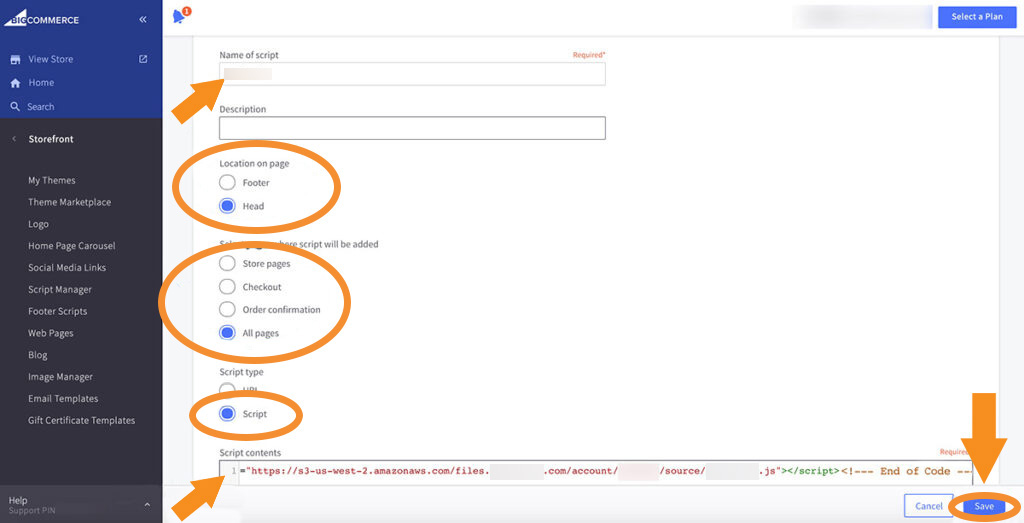This screenshot has width=1024, height=523.
Task: Click the Storefront section heading
Action: (51, 139)
